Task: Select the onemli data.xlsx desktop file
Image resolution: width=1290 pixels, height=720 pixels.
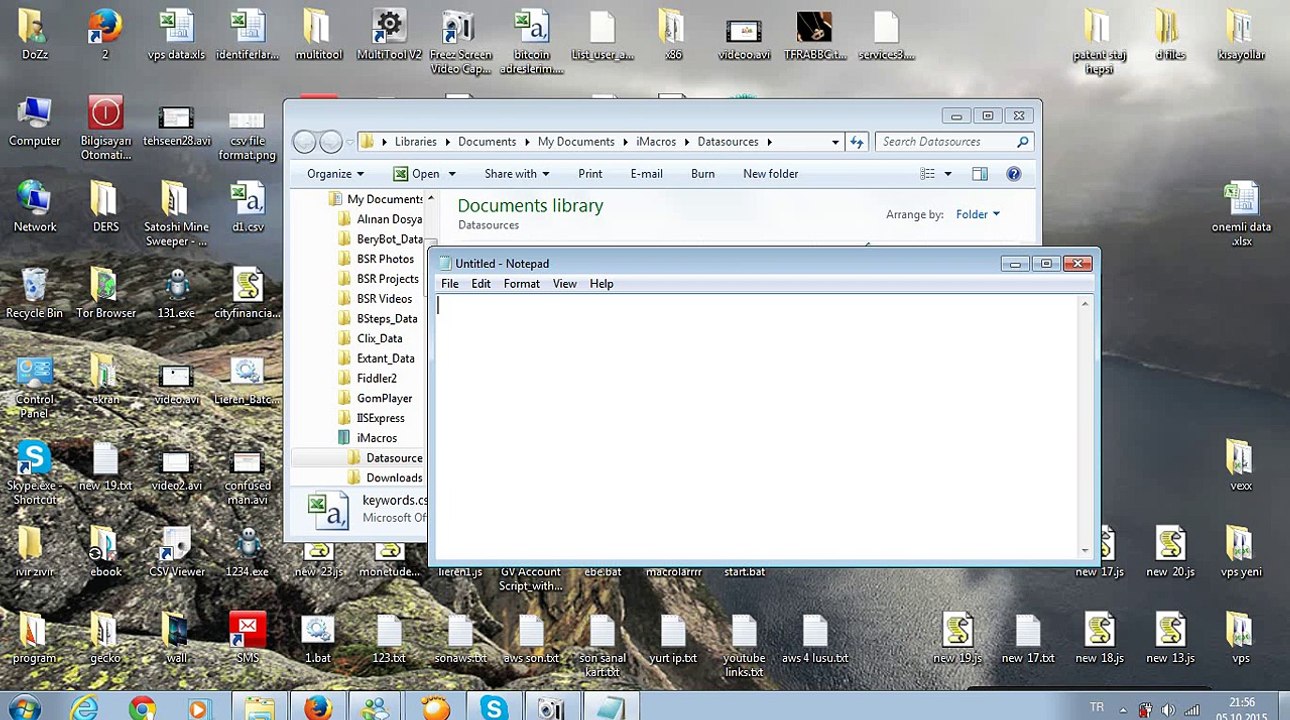Action: click(1241, 214)
